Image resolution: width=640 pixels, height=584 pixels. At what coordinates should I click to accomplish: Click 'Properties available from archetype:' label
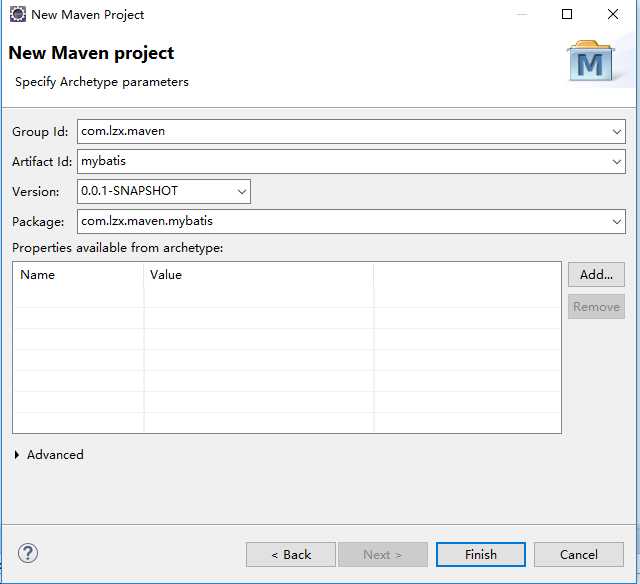pyautogui.click(x=118, y=248)
